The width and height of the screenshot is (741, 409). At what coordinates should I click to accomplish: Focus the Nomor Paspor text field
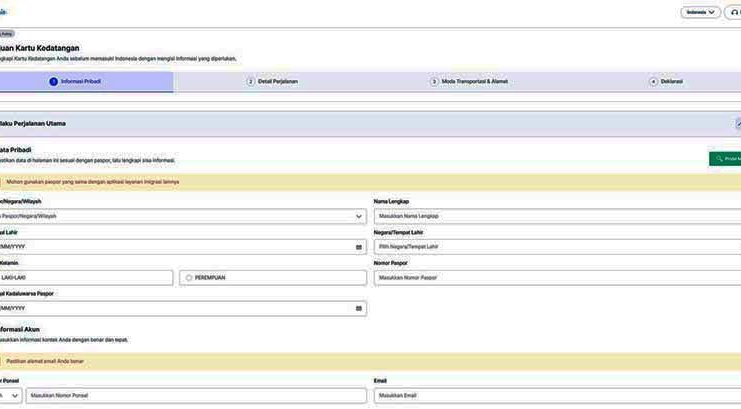point(556,278)
